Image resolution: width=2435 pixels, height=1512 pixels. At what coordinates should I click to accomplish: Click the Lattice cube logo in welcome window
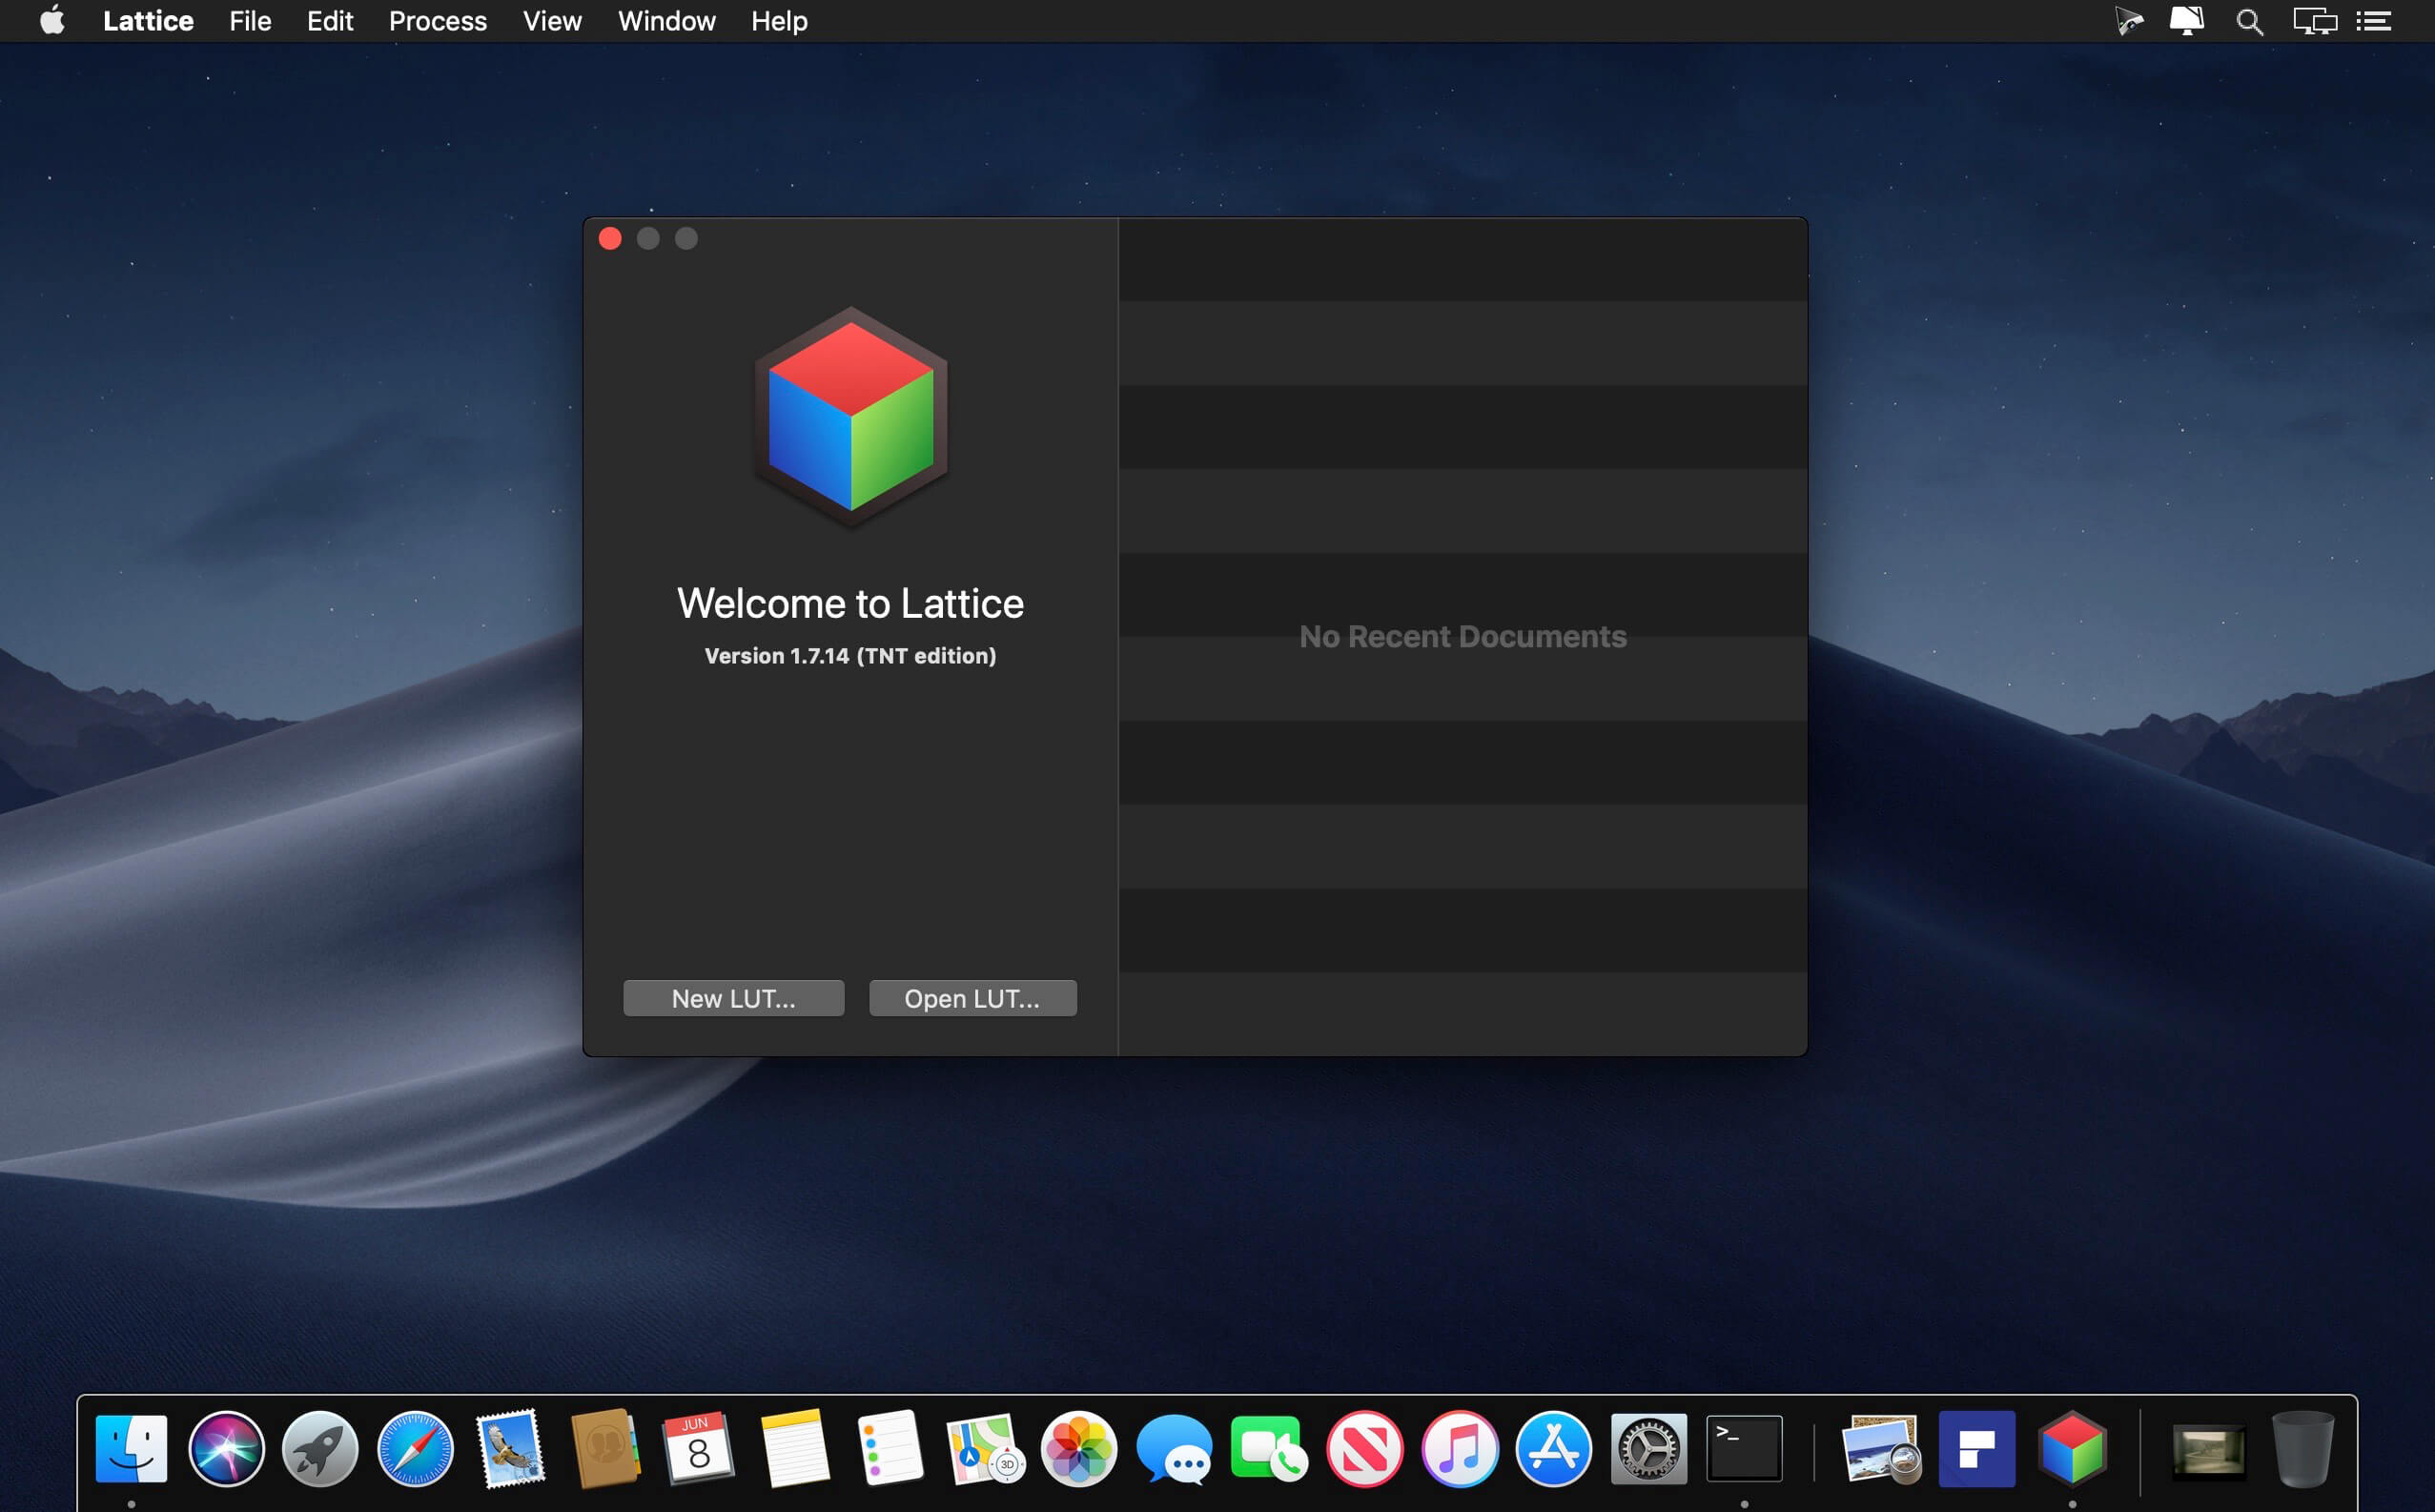pyautogui.click(x=850, y=417)
